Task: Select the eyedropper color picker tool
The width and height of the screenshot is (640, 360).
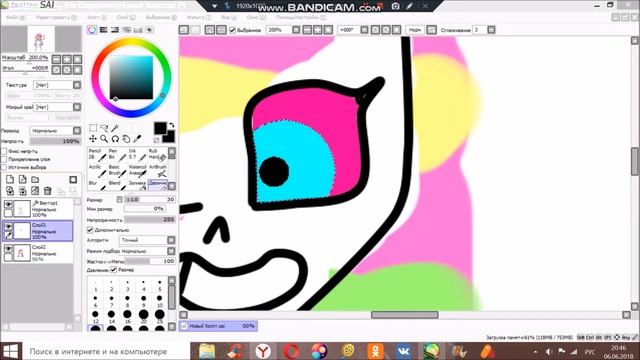Action: click(137, 139)
